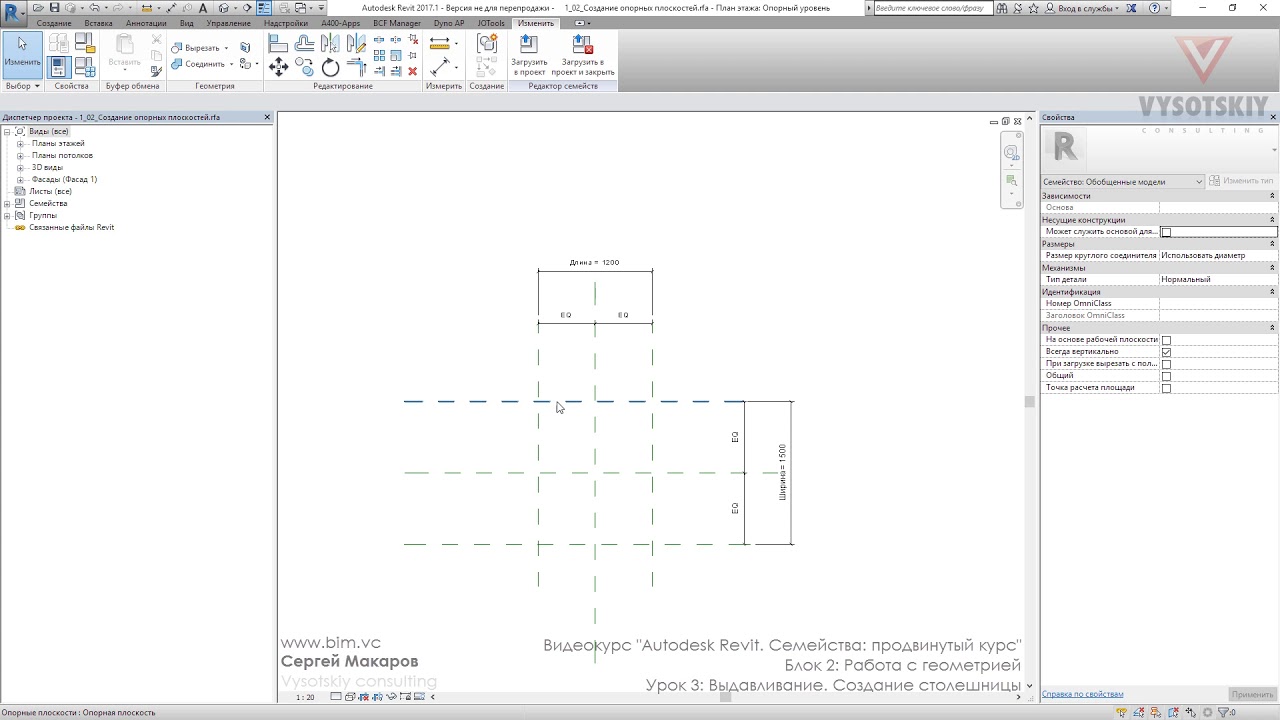Click the red Delete X icon
Viewport: 1280px width, 720px height.
pos(412,71)
